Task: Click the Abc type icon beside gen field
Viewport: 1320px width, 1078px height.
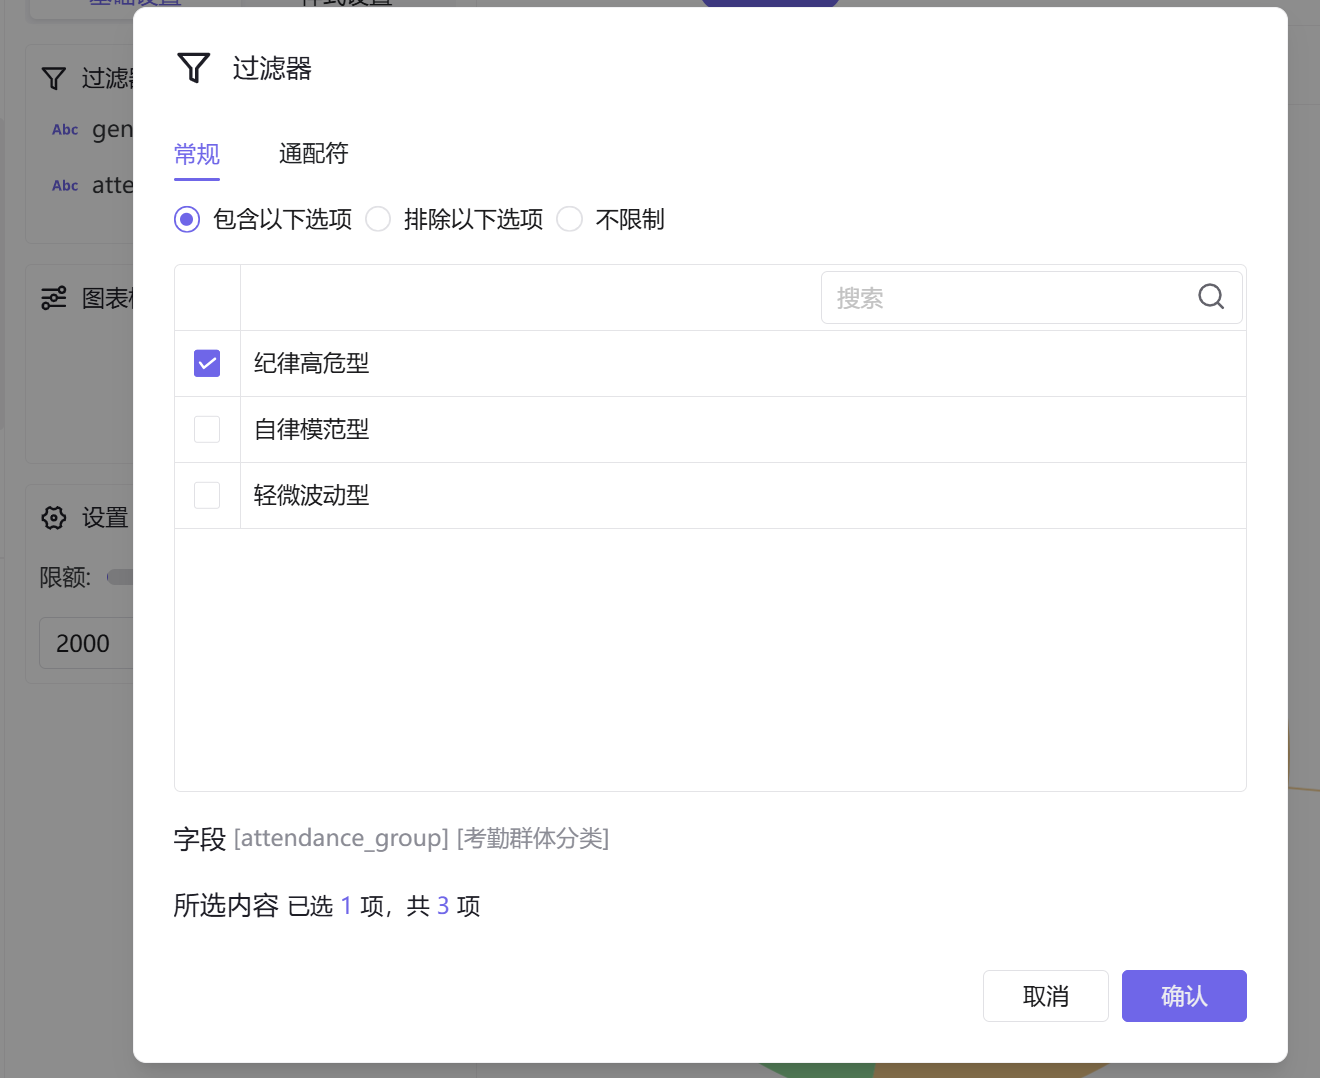Action: coord(65,130)
